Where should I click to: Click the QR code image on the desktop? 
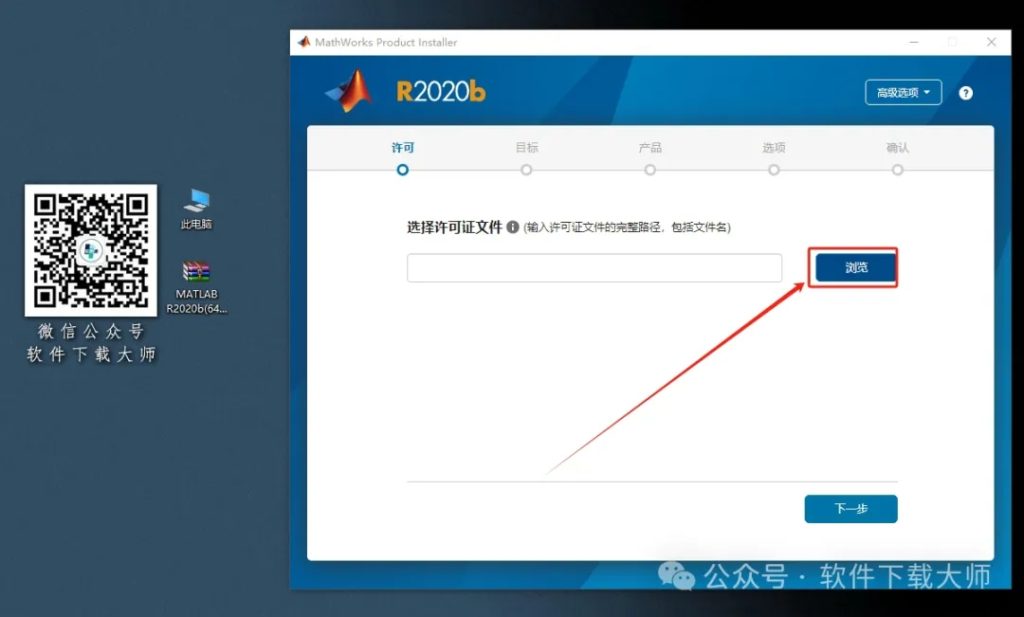pos(91,251)
